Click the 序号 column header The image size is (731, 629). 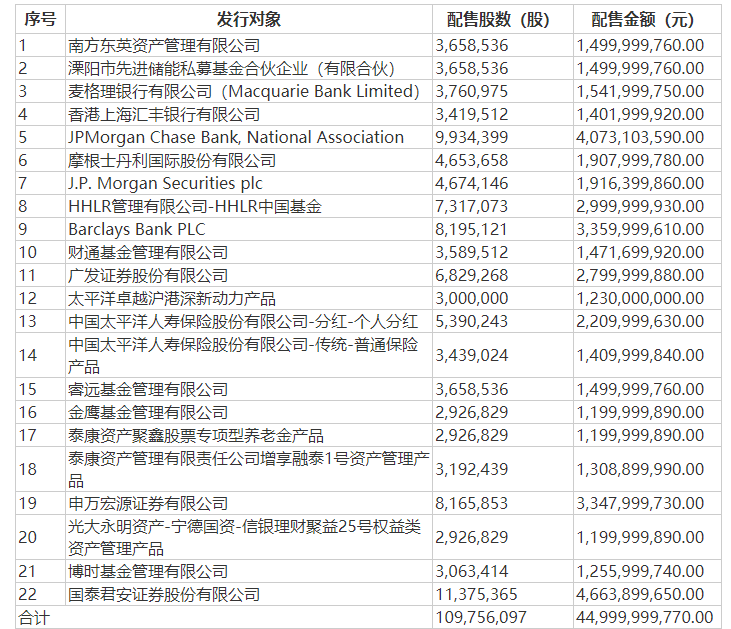40,20
